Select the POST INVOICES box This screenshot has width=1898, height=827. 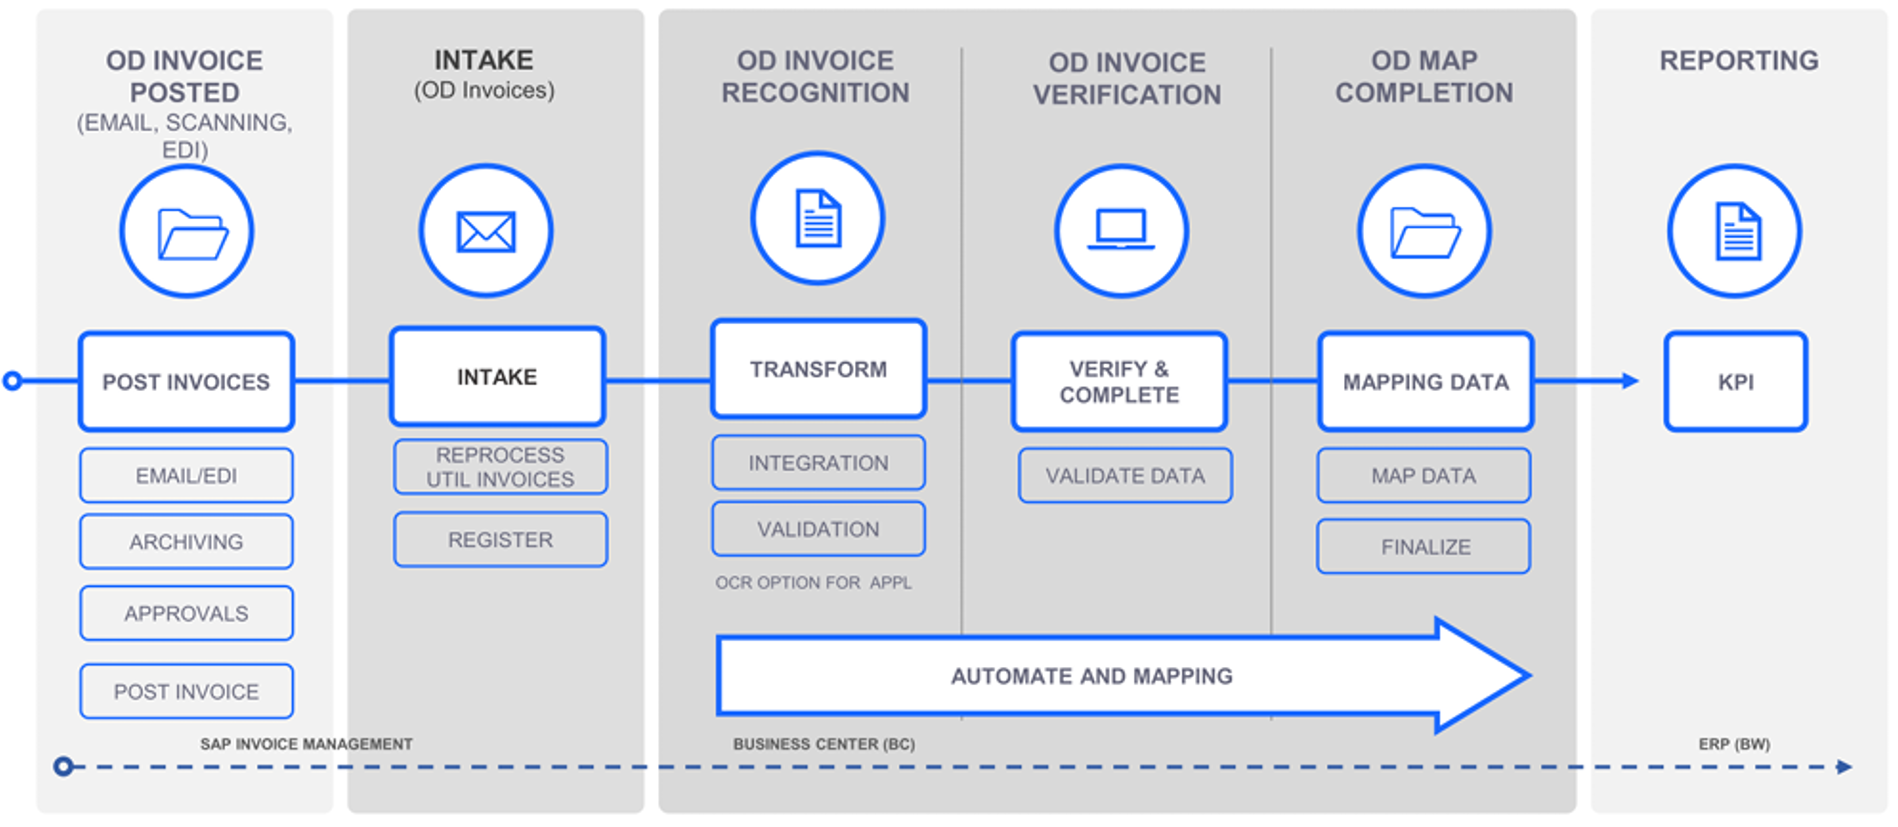tap(186, 382)
